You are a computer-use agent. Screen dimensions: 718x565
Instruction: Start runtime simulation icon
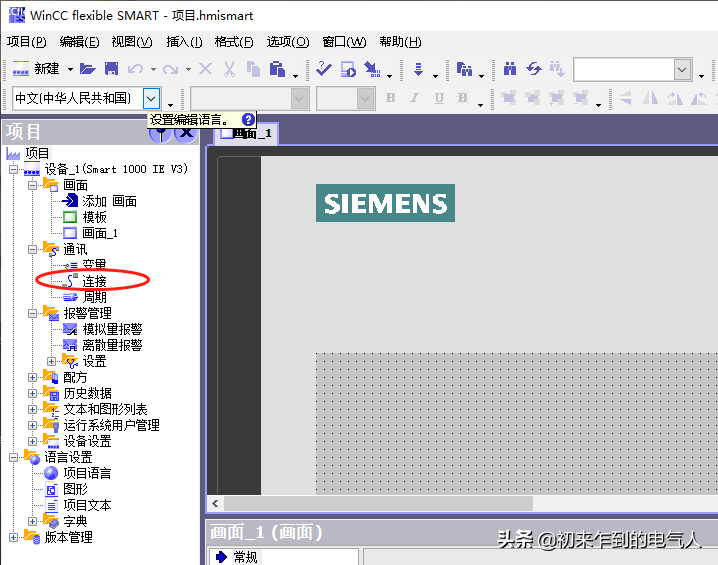[x=348, y=69]
